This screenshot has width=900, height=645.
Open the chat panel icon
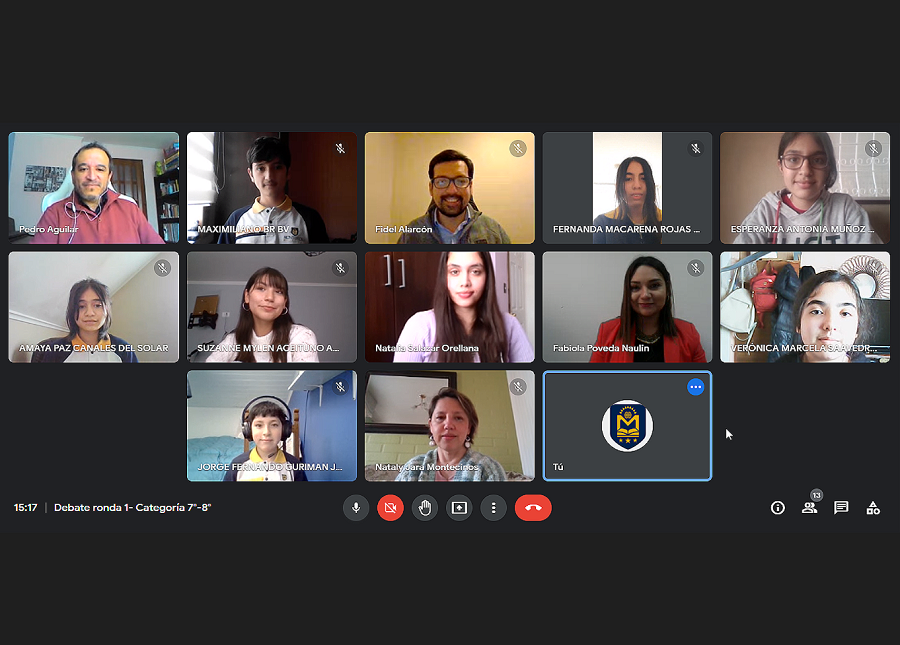coord(841,508)
